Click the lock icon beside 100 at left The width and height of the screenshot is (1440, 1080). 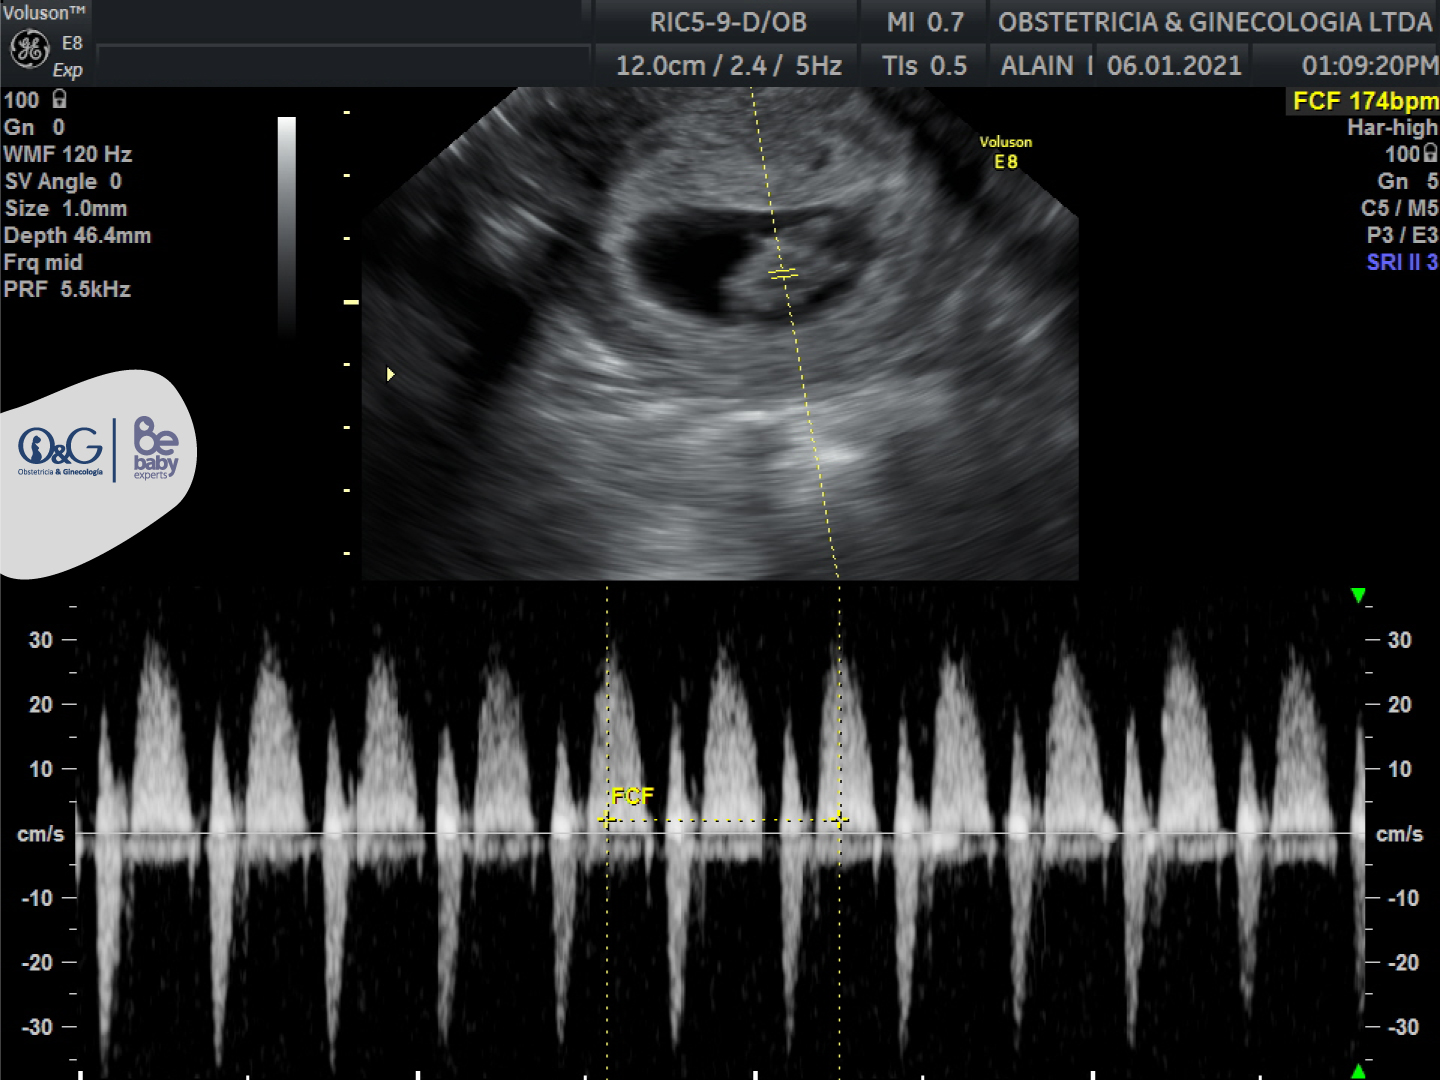[x=60, y=99]
